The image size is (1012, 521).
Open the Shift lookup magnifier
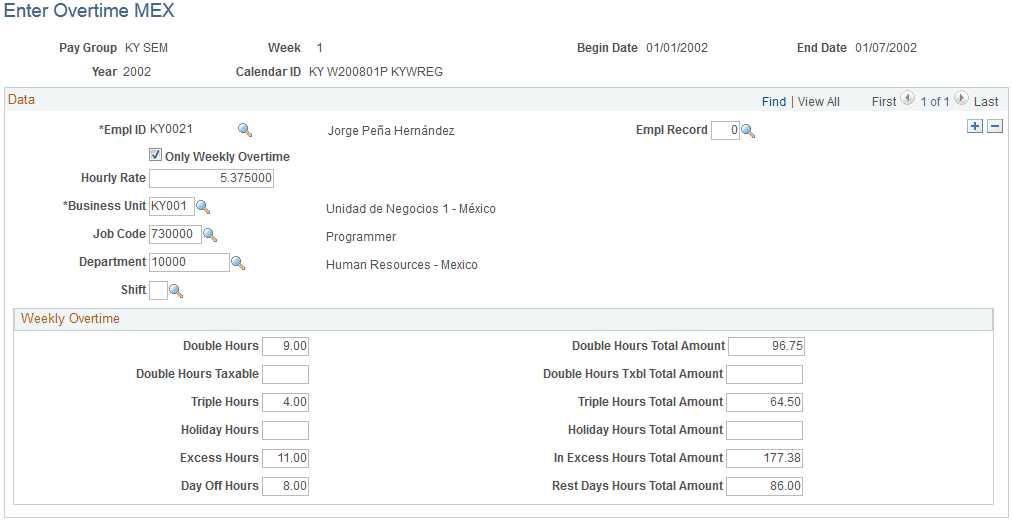click(x=176, y=291)
